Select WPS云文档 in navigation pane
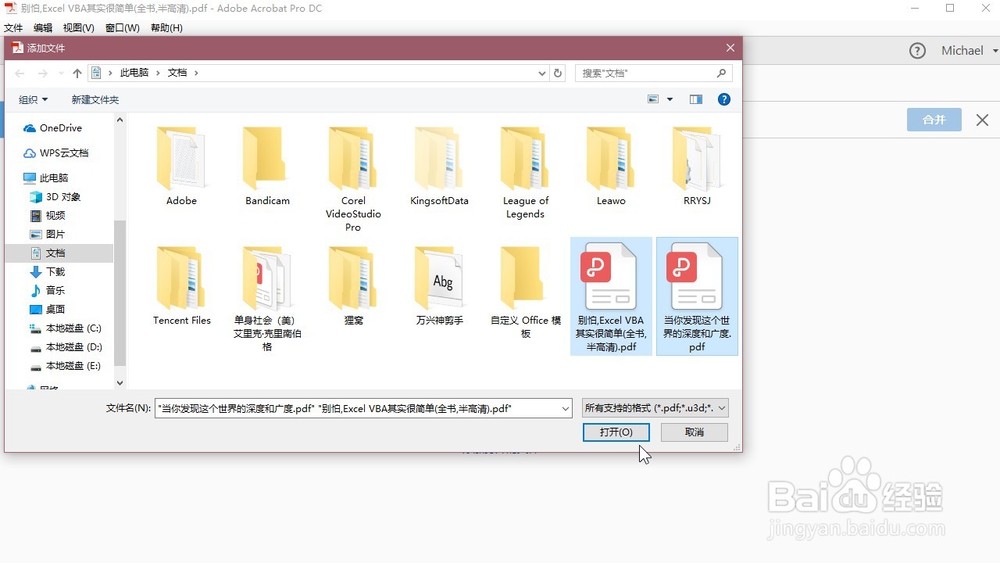 (56, 153)
